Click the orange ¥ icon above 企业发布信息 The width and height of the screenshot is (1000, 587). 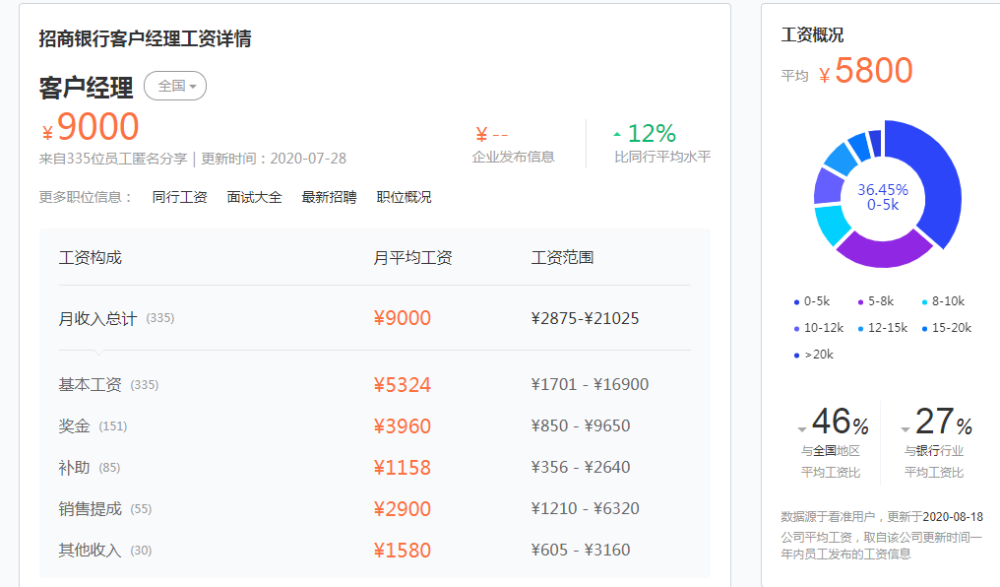(481, 134)
